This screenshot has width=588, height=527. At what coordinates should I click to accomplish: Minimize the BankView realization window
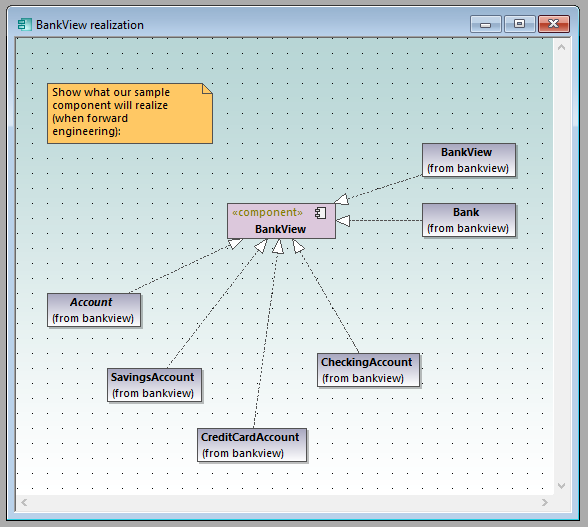coord(486,24)
